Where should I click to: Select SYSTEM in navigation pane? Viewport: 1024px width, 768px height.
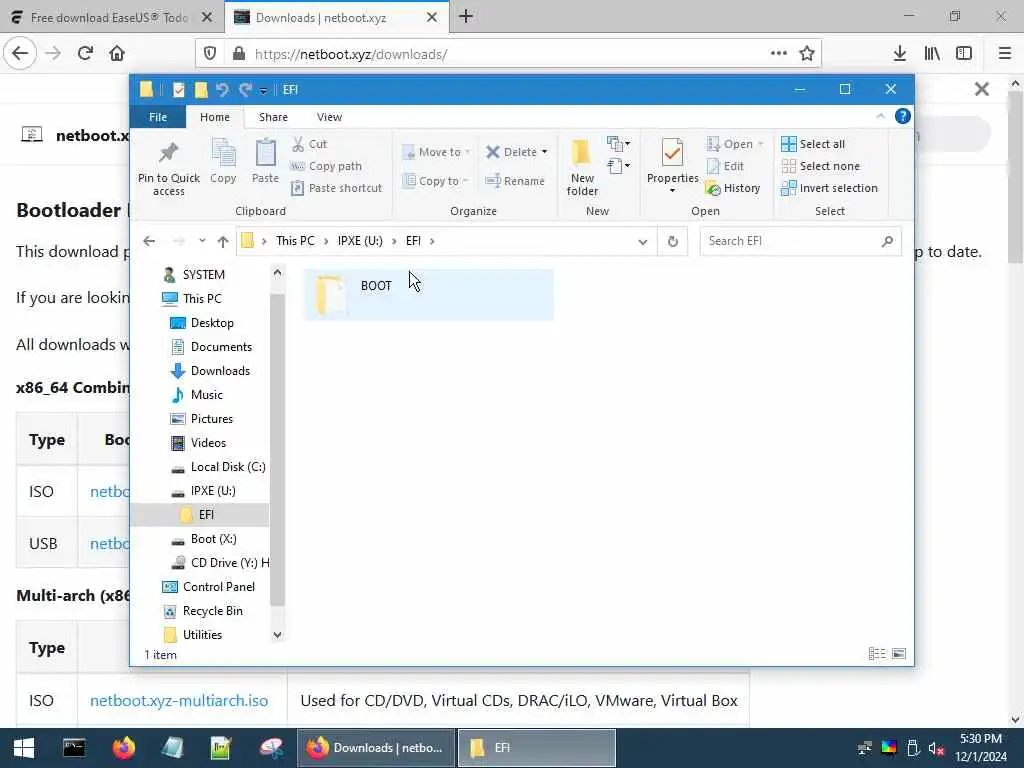point(201,275)
